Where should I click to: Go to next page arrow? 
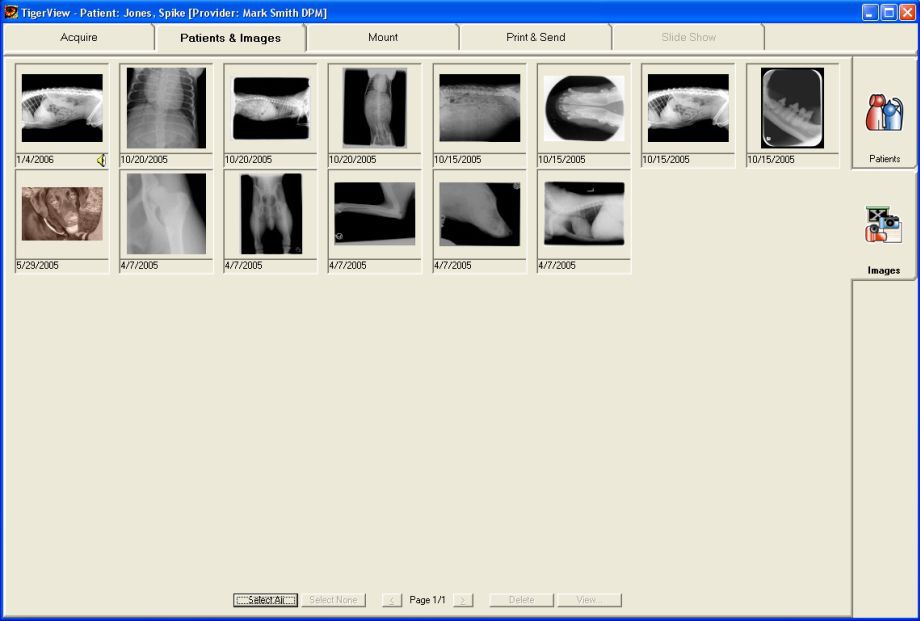[463, 600]
